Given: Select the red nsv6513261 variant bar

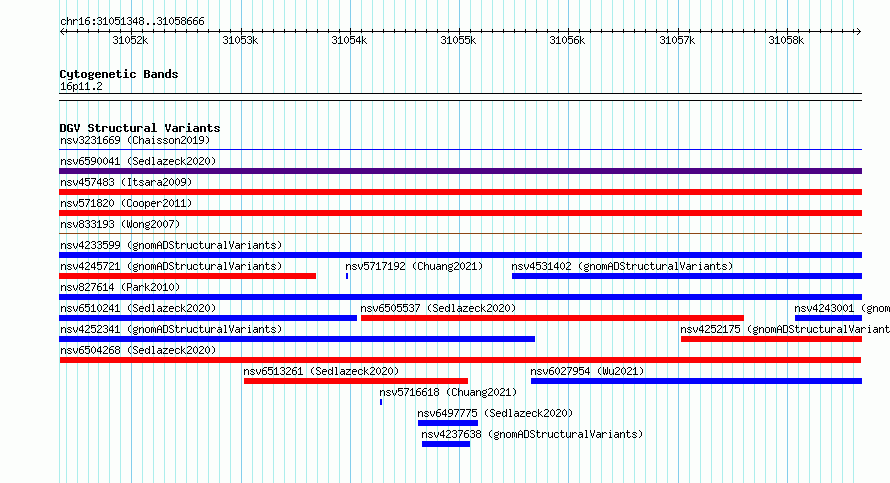Looking at the screenshot, I should click(356, 381).
